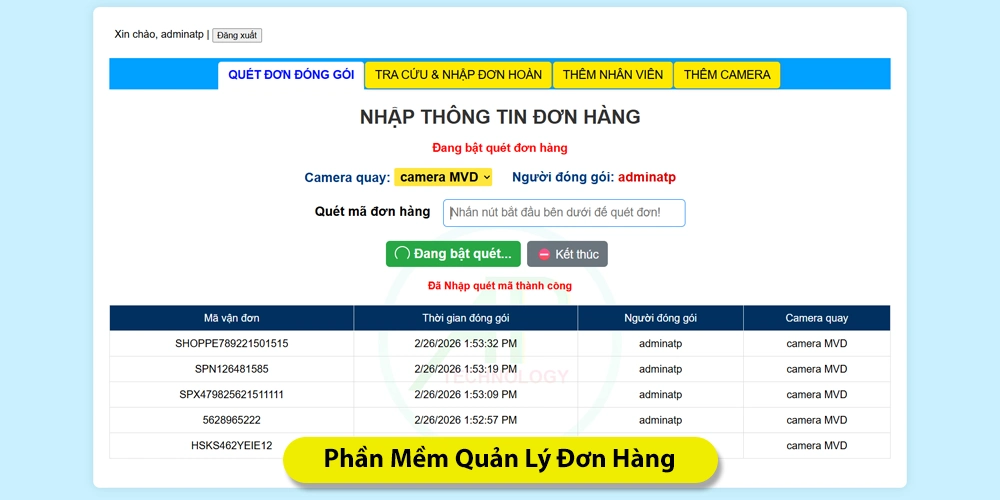Open TRA CỨU & NHẬP ĐƠN HOÀN tab
The height and width of the screenshot is (500, 1000).
coord(458,75)
